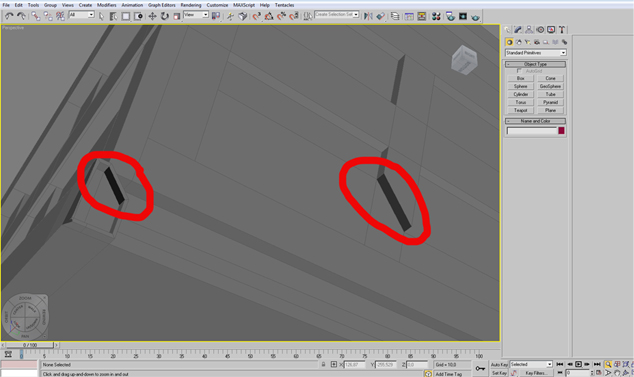Activate the Select Object arrow tool
Viewport: 634px width, 377px height.
[x=101, y=16]
